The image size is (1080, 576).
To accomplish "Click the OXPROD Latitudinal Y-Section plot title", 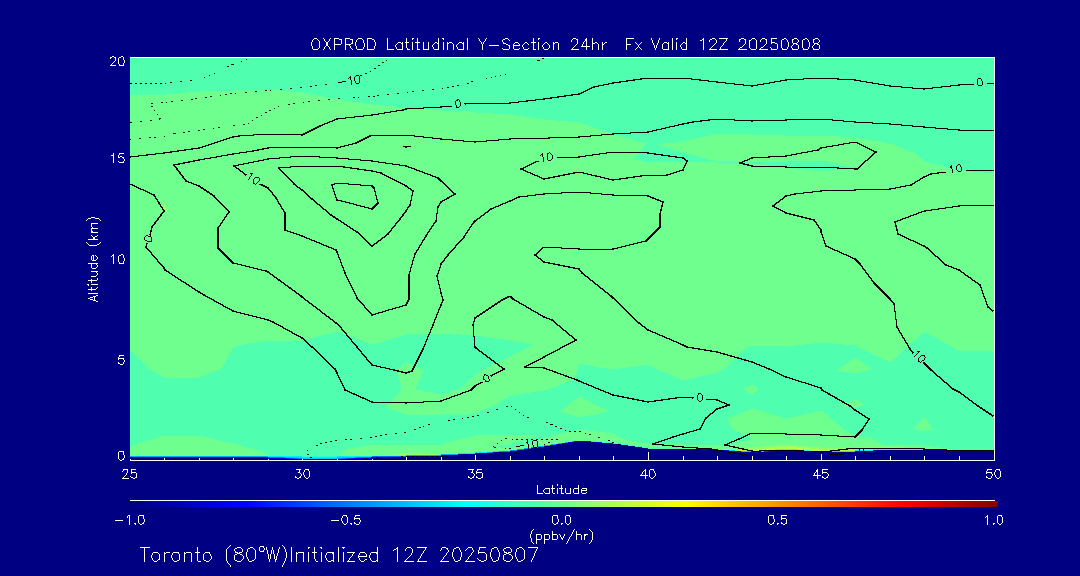I will click(566, 44).
